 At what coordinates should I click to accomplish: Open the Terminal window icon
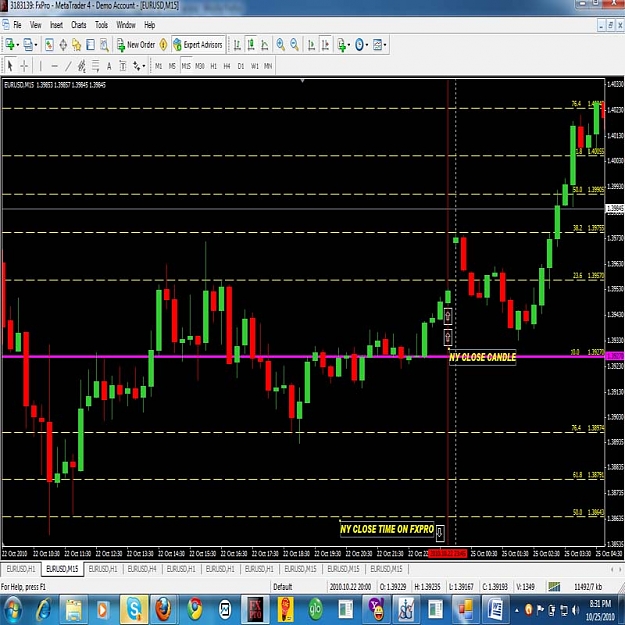[90, 45]
